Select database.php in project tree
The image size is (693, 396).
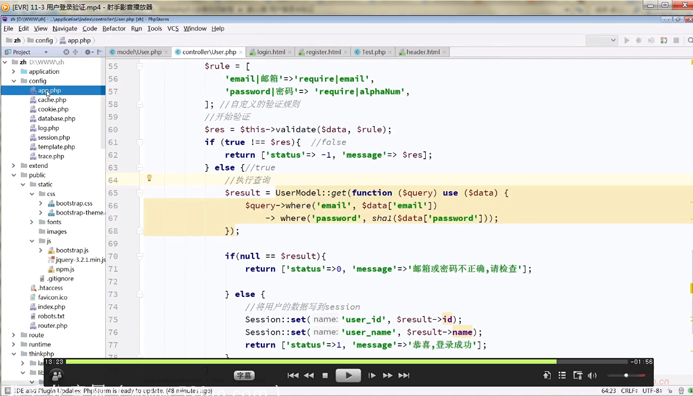56,118
